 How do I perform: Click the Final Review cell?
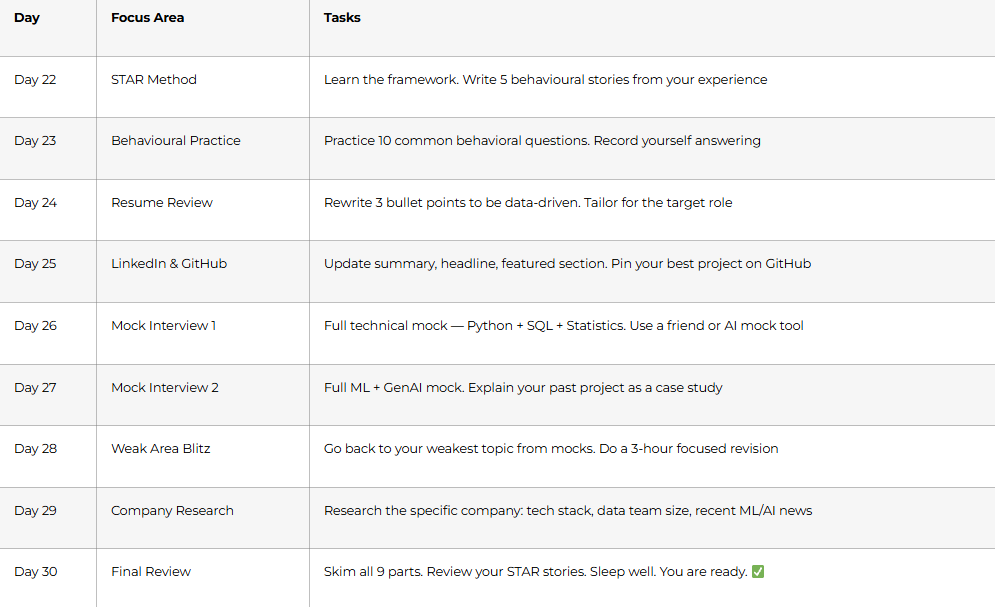pos(151,571)
